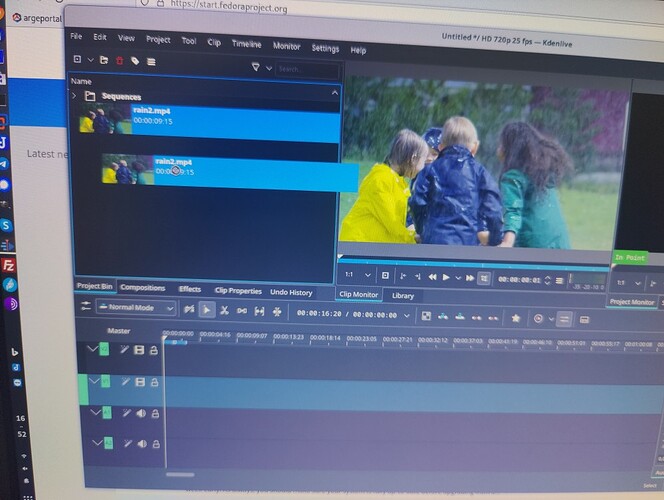Open the Help menu
Screen dimensions: 664x500
point(358,50)
